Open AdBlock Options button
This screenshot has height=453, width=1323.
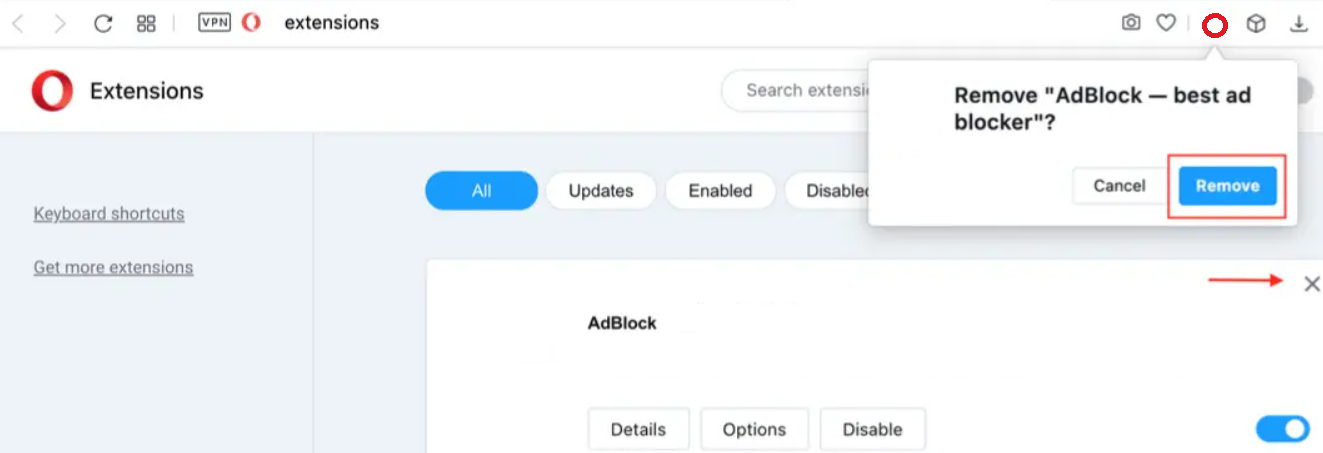click(x=754, y=430)
